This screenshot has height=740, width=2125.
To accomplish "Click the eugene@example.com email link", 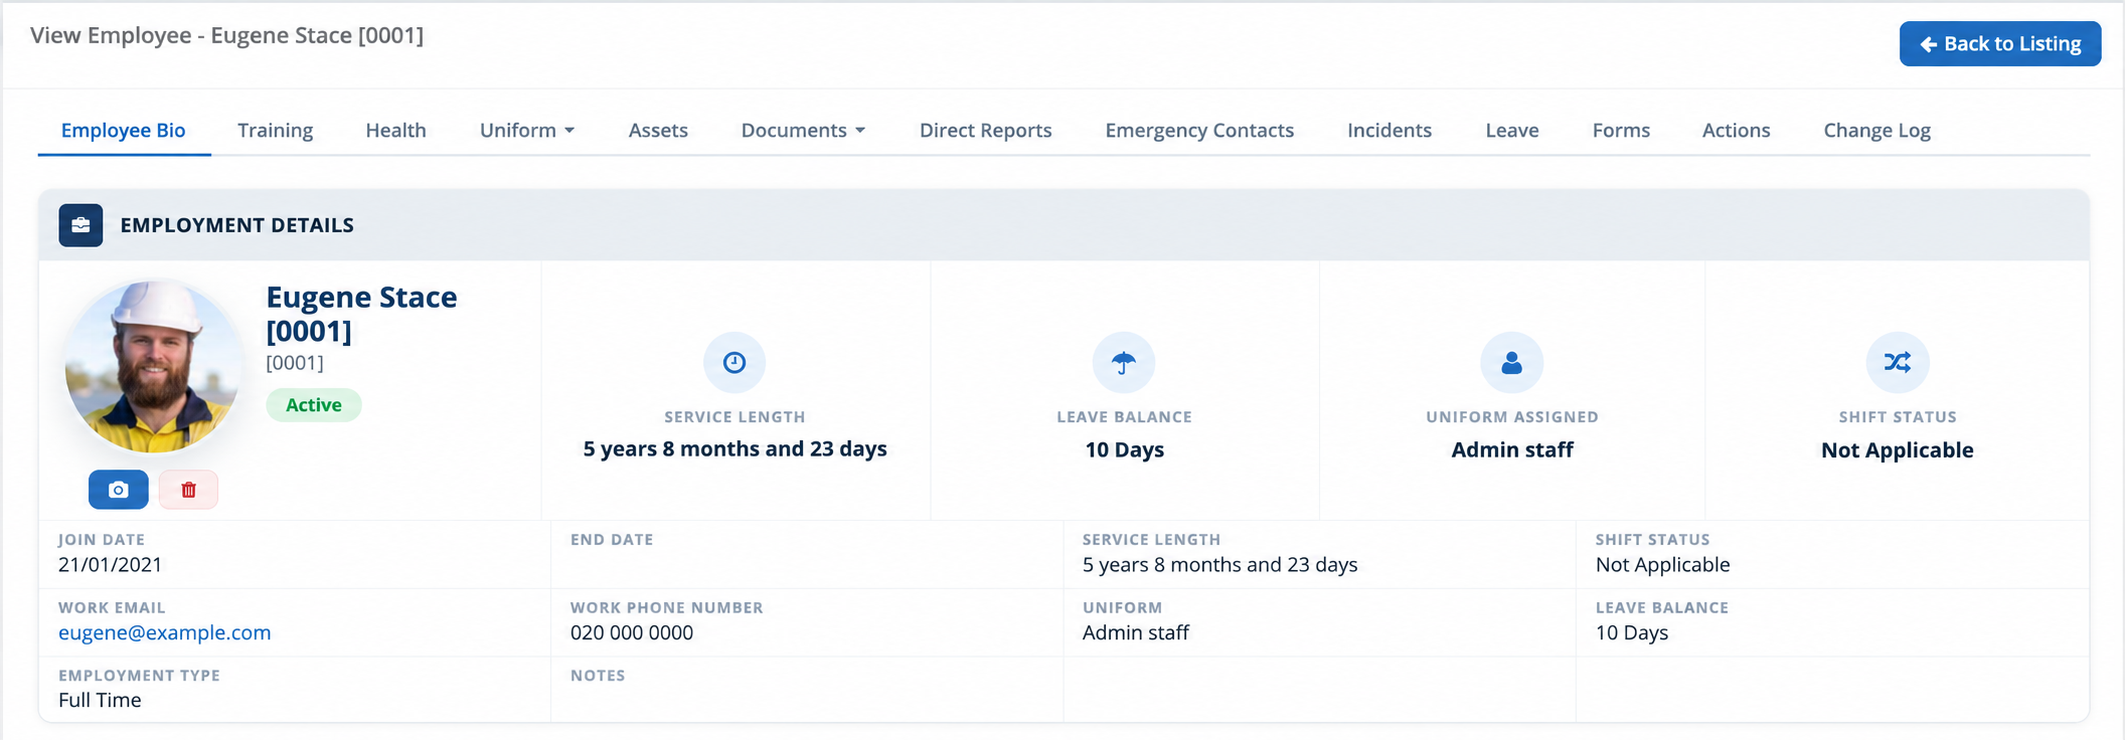I will 165,632.
